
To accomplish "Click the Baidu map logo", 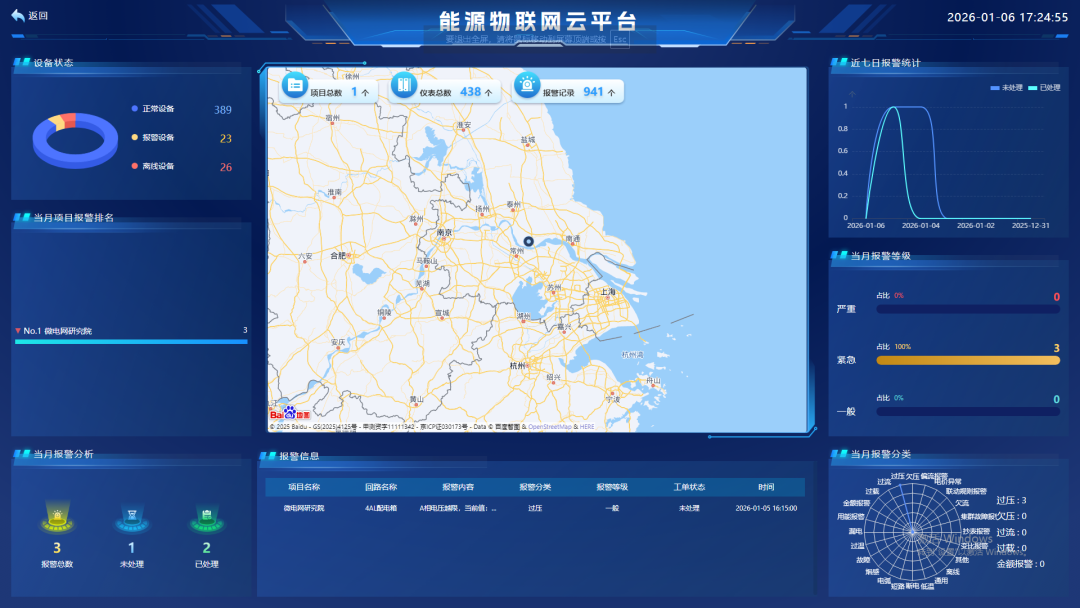I will click(289, 414).
